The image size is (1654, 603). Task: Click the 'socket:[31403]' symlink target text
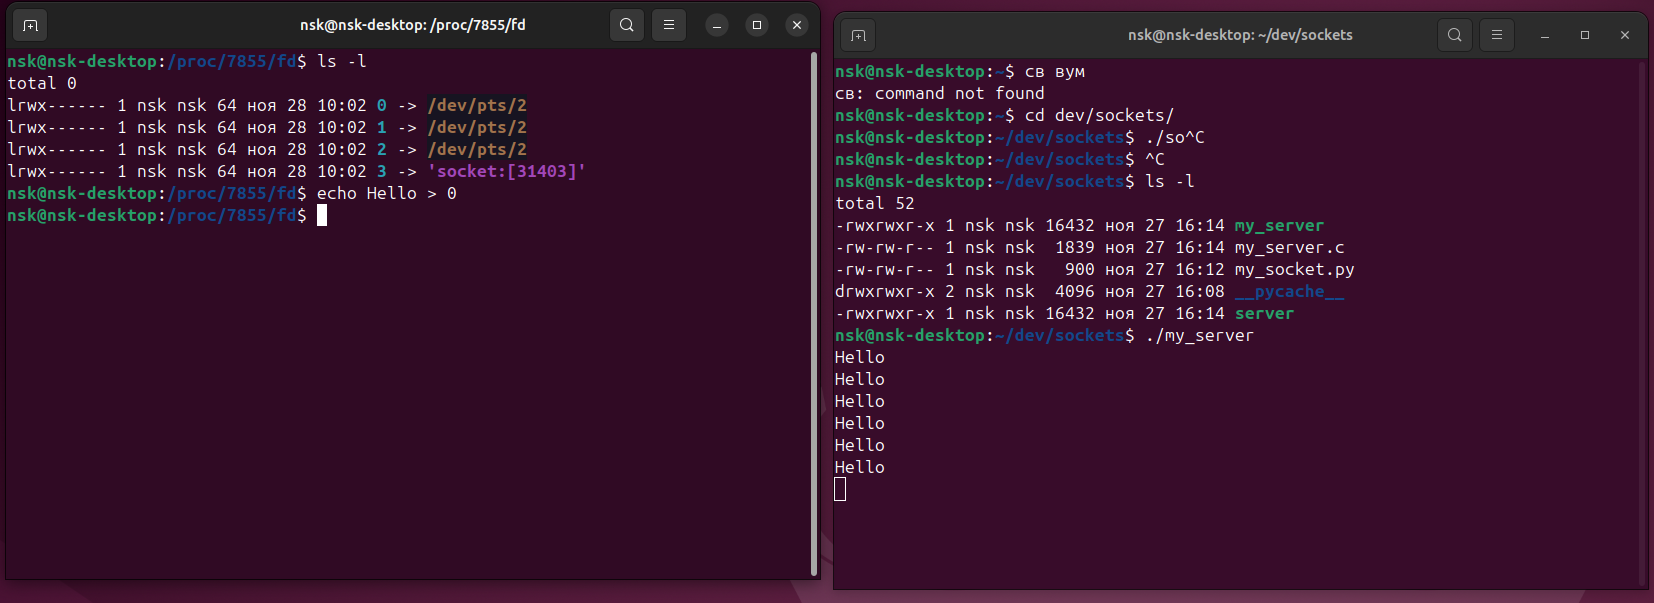pyautogui.click(x=506, y=171)
